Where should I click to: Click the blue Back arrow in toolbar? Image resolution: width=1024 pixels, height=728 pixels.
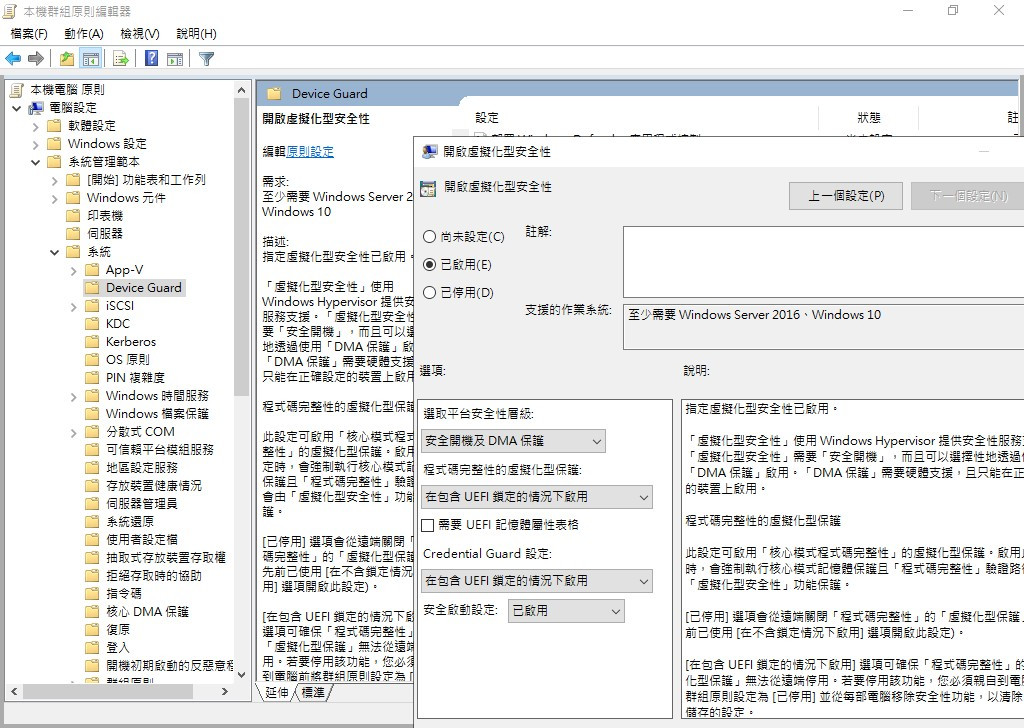click(x=13, y=59)
